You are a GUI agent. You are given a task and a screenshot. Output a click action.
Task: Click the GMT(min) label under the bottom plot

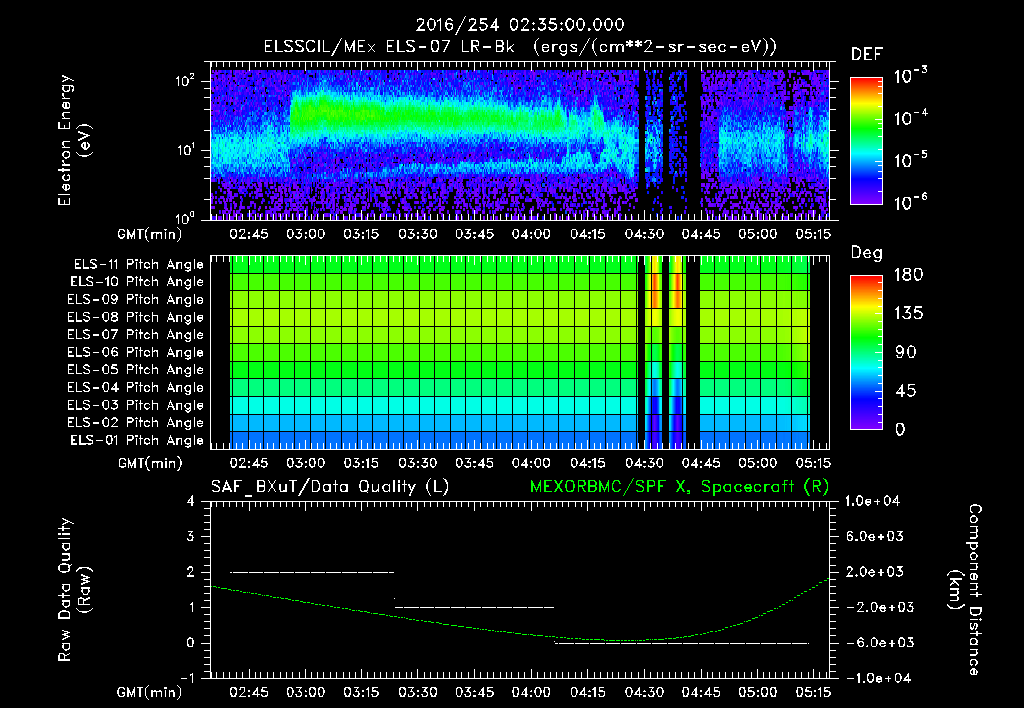(150, 692)
